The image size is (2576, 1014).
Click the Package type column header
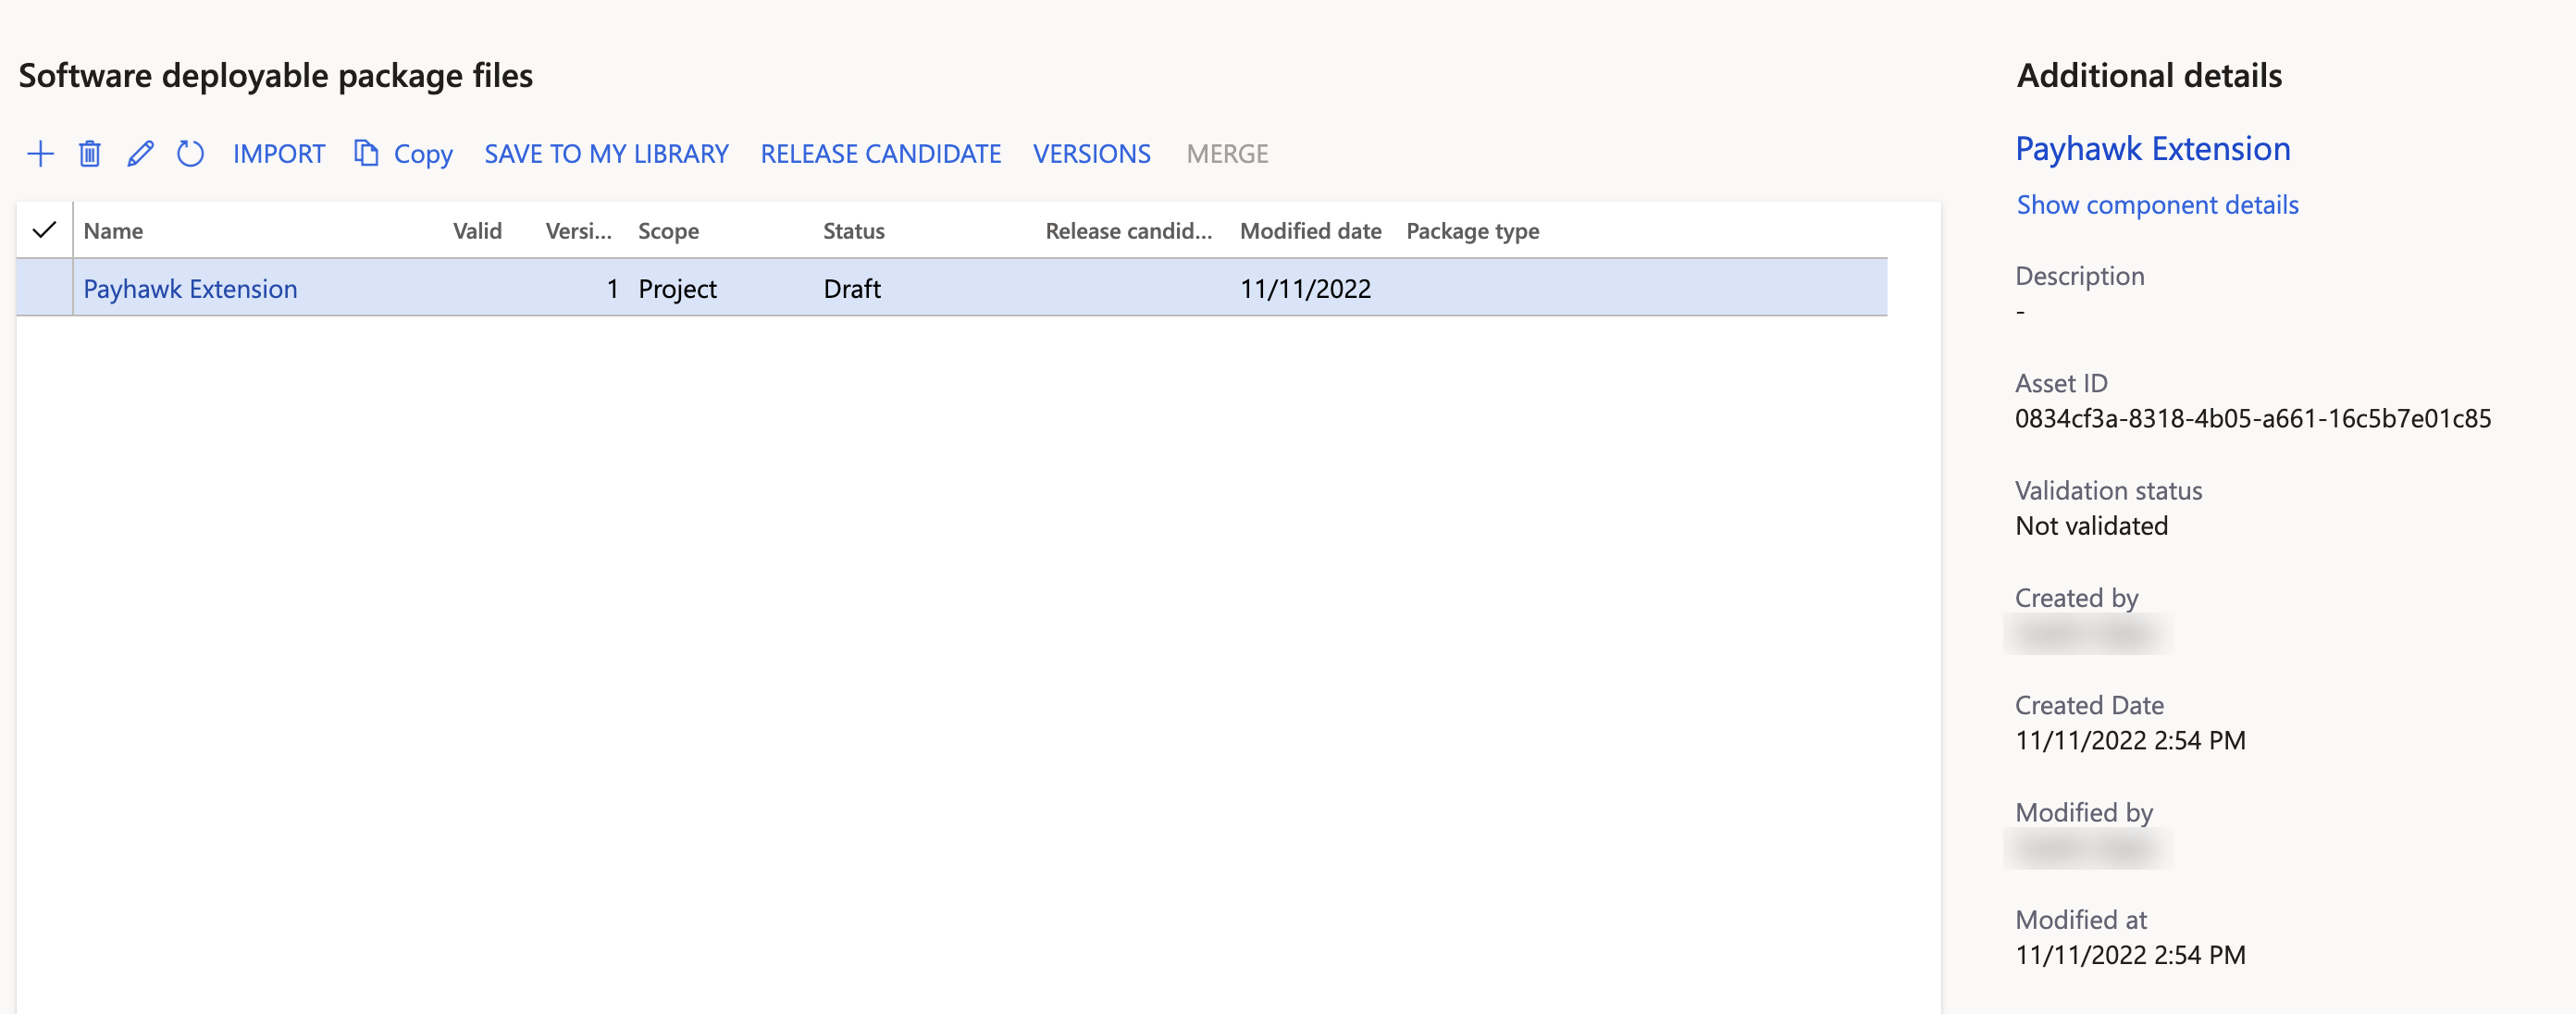[1472, 231]
